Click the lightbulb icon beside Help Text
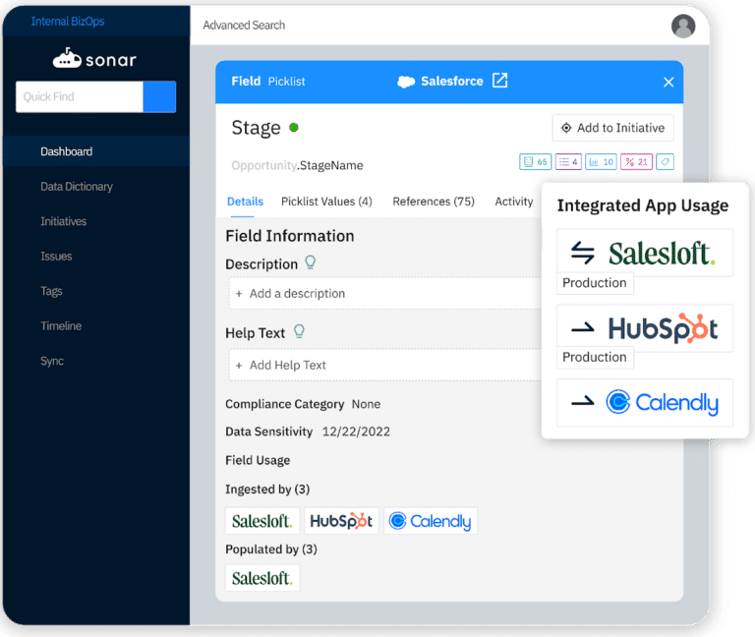 coord(299,331)
